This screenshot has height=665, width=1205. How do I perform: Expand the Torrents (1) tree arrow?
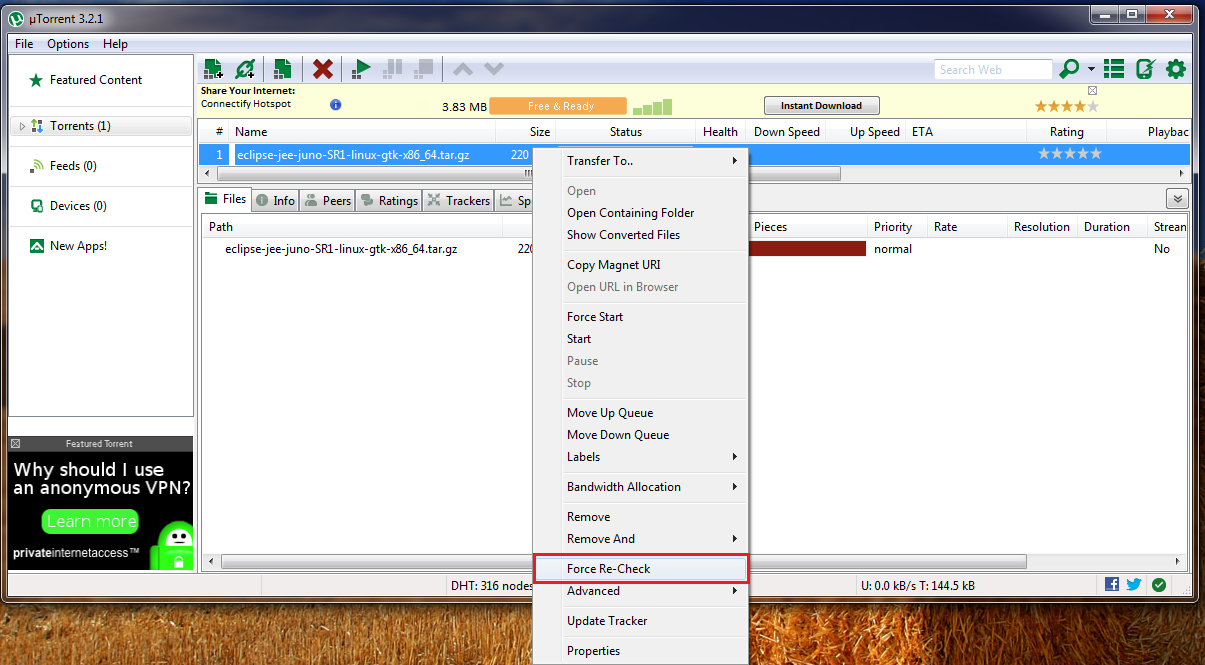point(22,126)
